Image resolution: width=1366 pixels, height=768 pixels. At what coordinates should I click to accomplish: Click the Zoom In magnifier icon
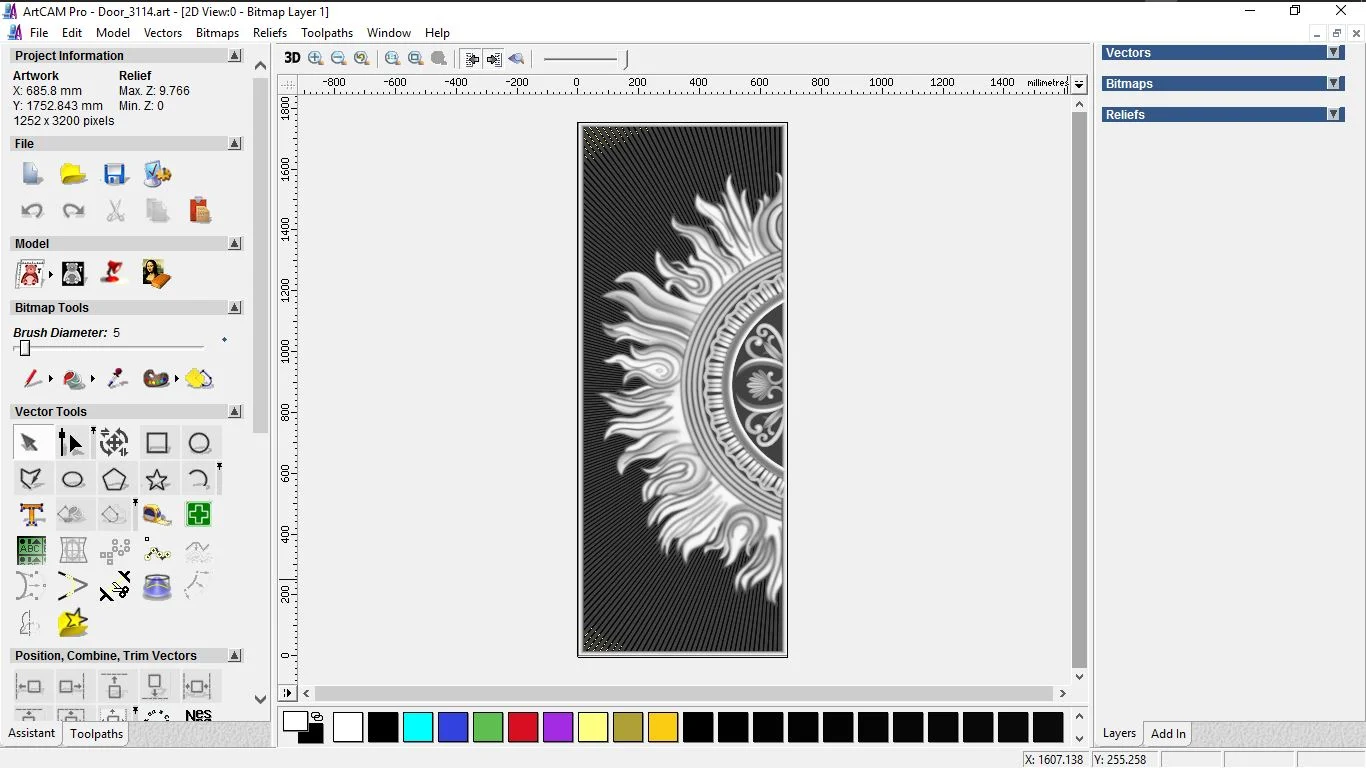[x=316, y=59]
